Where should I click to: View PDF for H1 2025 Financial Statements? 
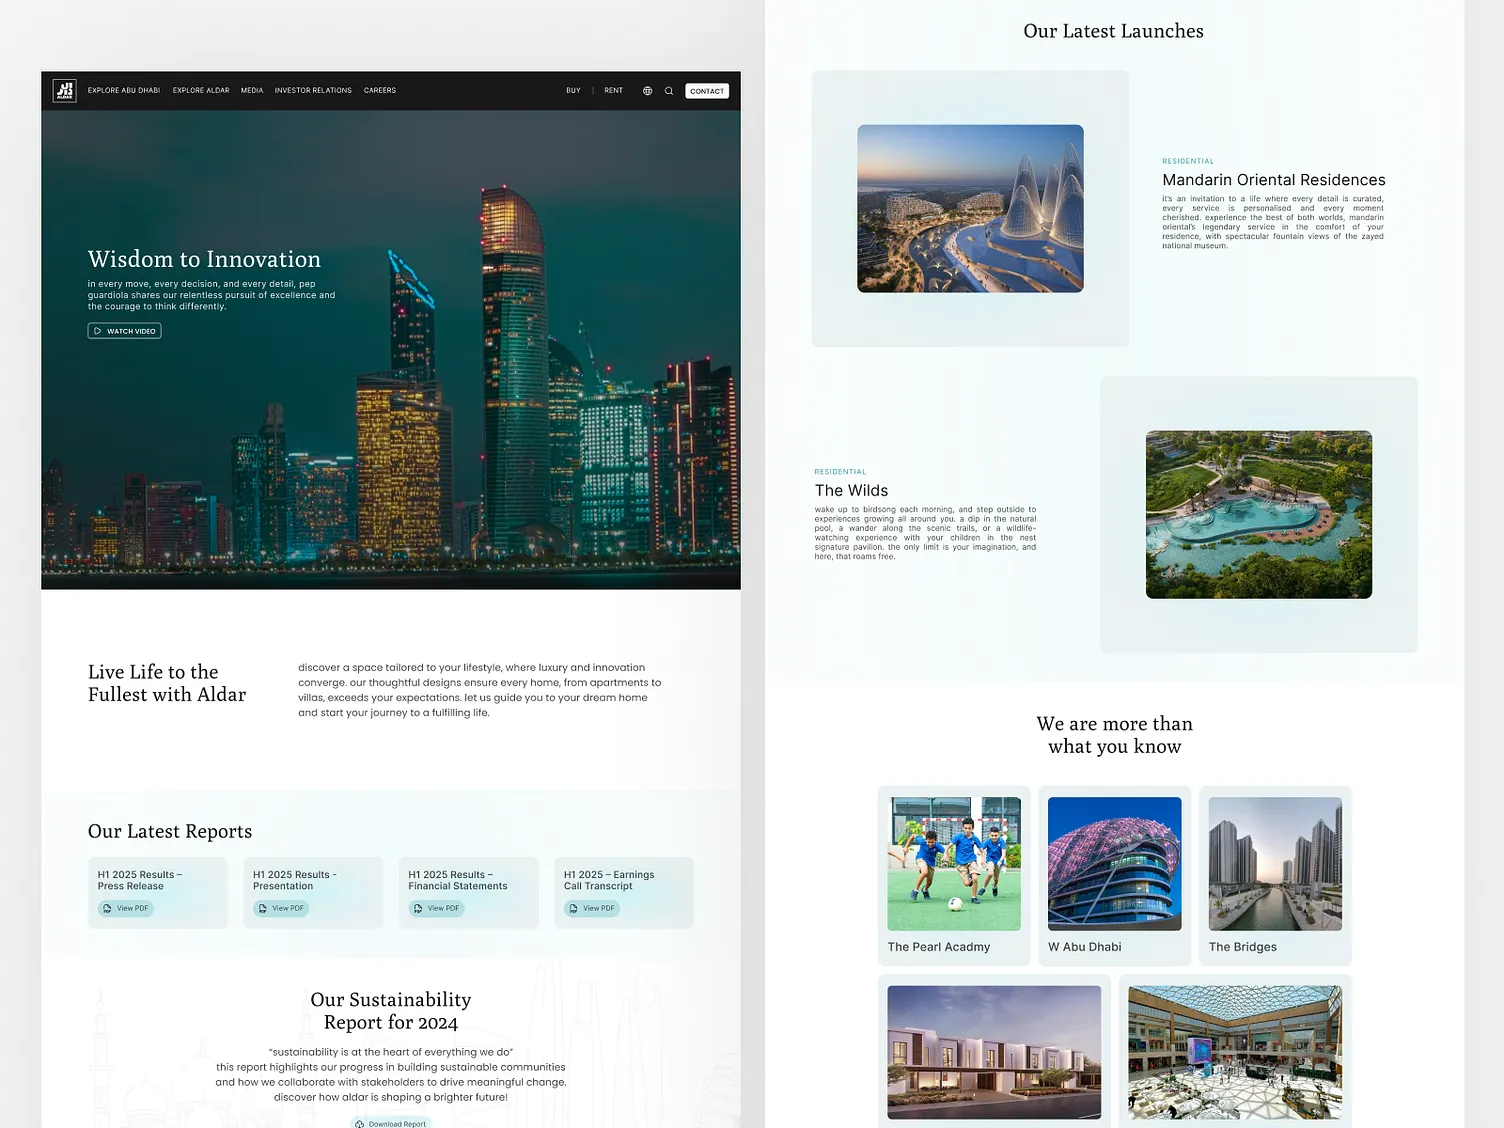click(x=437, y=908)
